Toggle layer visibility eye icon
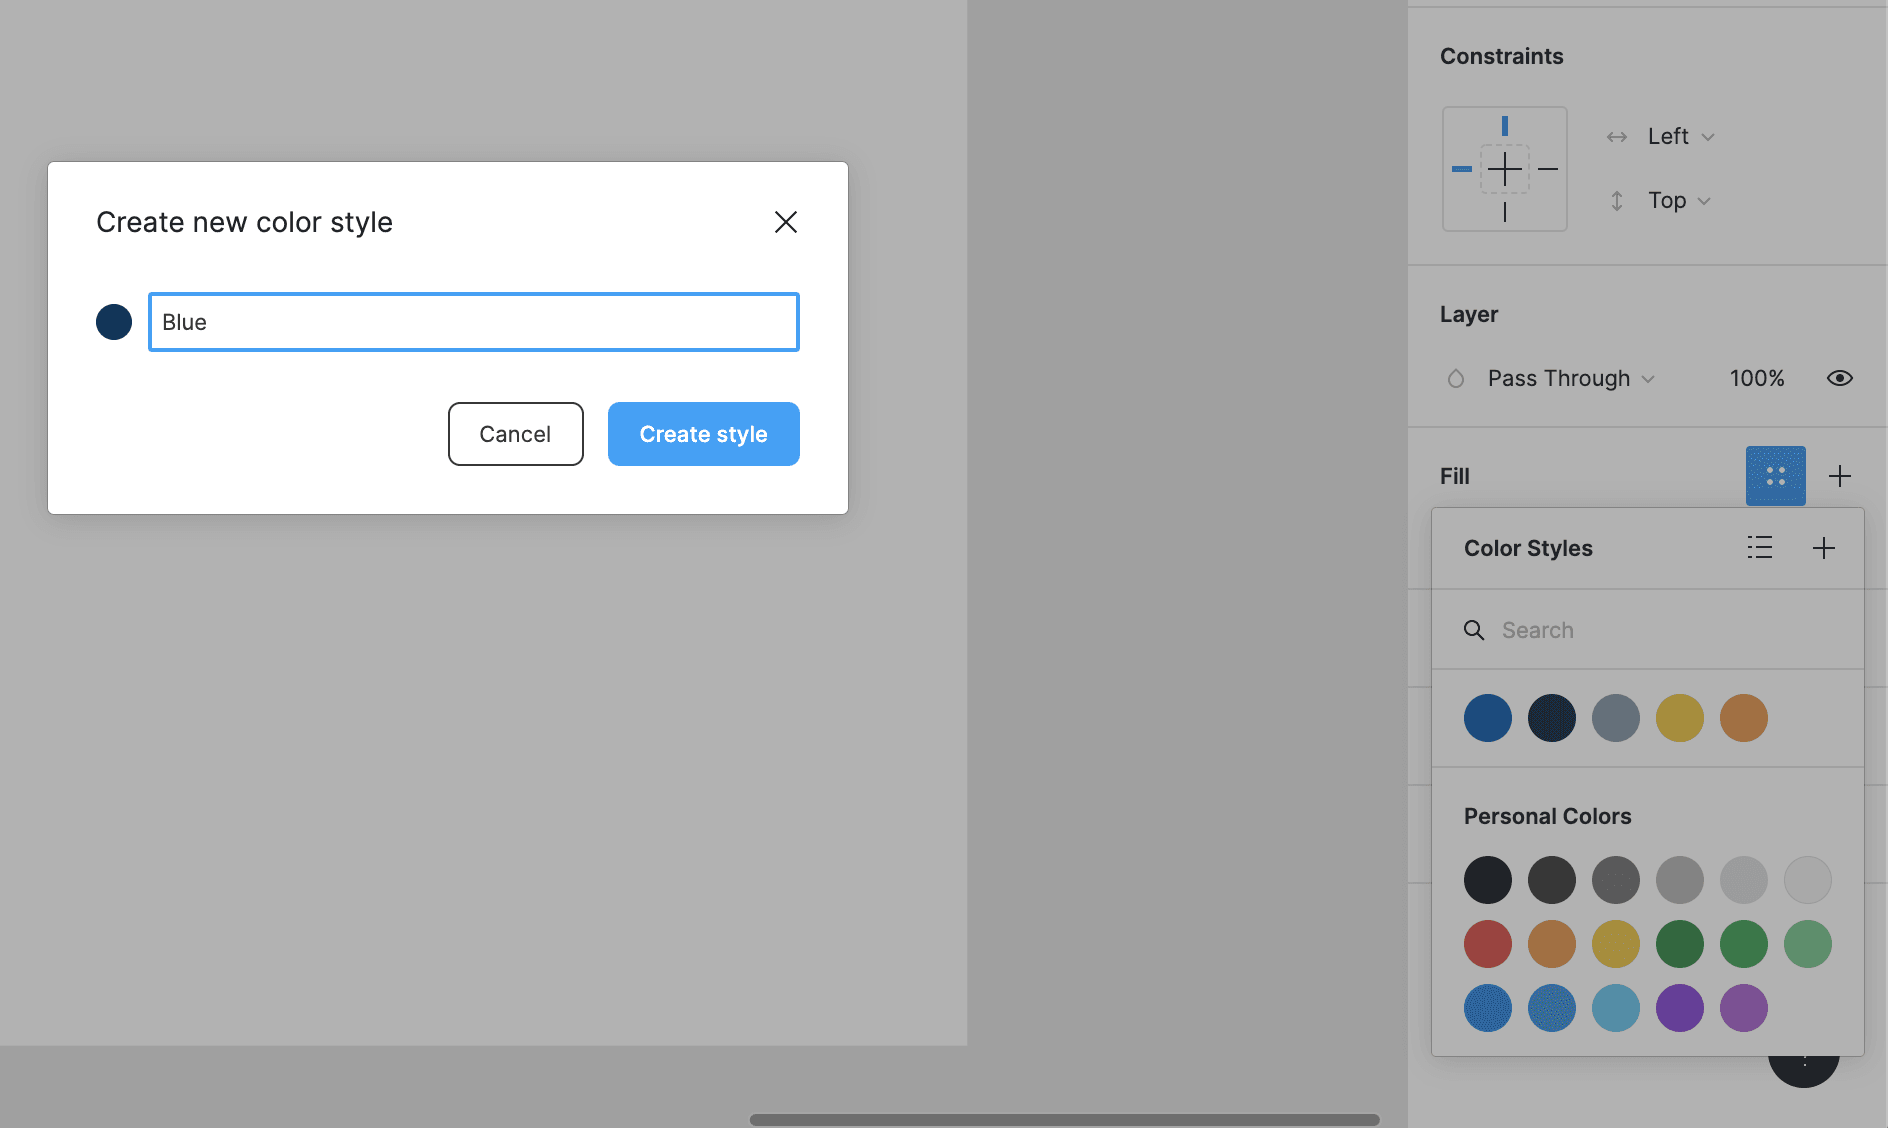The height and width of the screenshot is (1128, 1888). coord(1840,378)
